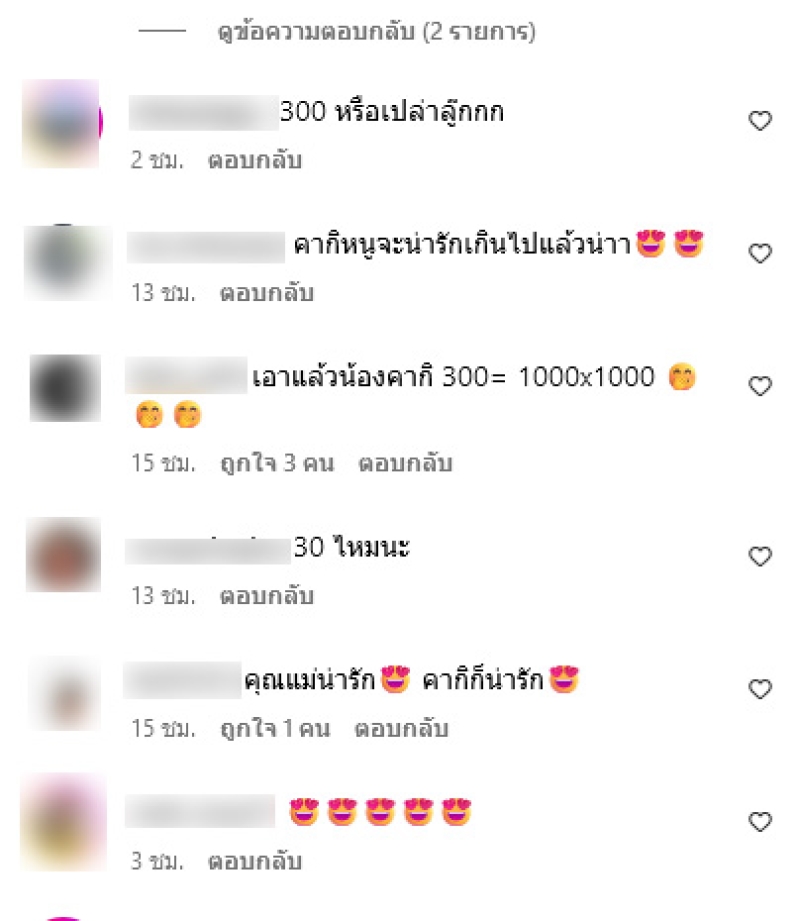Open avatar of 'คากิหนูจะน่ารักเกินไป' commenter
The width and height of the screenshot is (800, 921).
(x=68, y=263)
